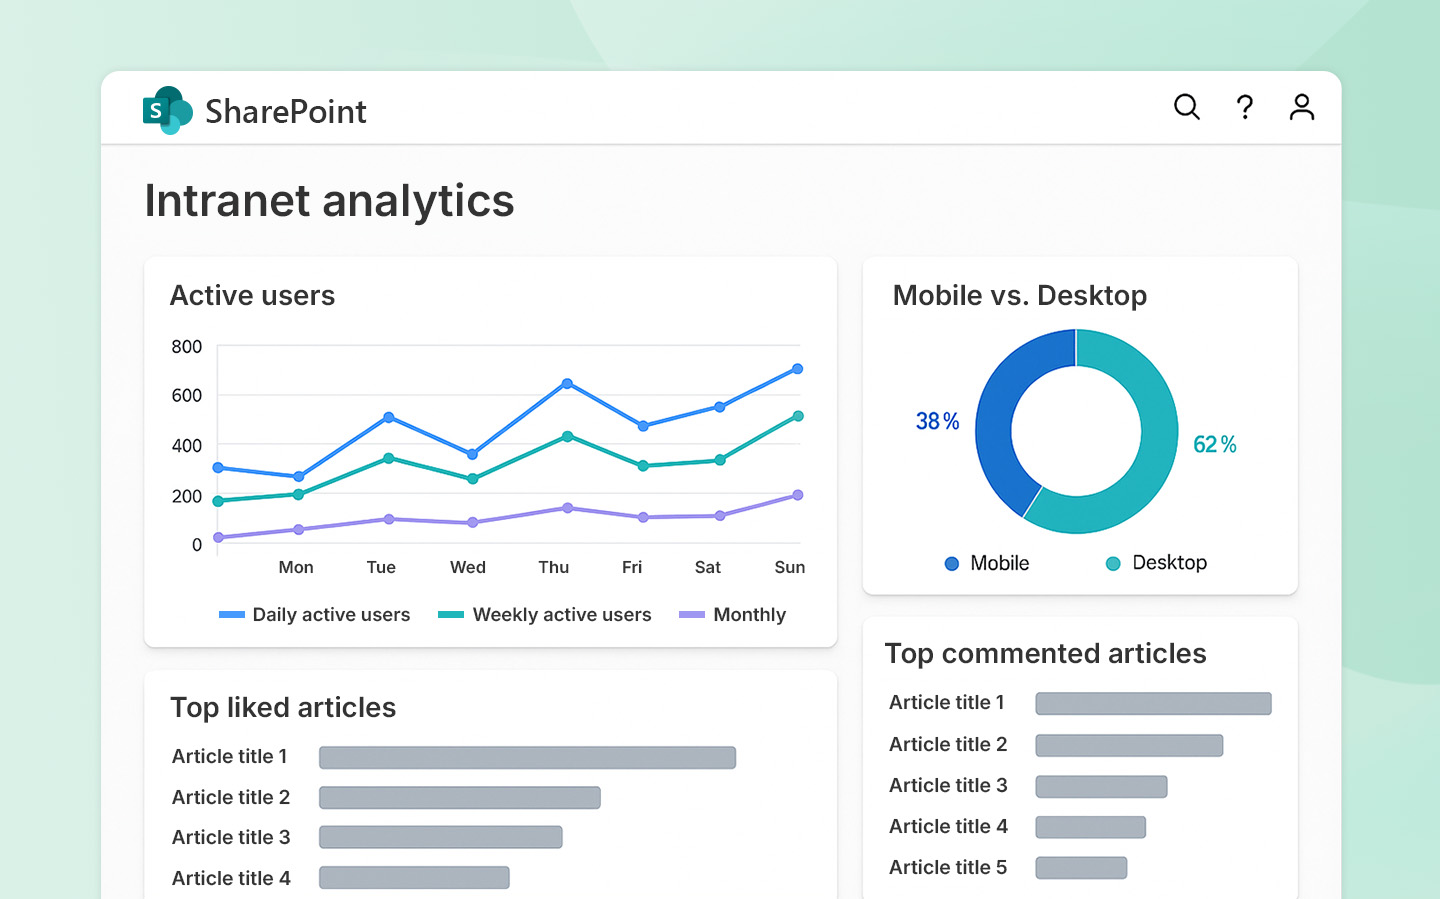This screenshot has height=899, width=1440.
Task: Click the bar for liked Article title 2
Action: pyautogui.click(x=460, y=797)
